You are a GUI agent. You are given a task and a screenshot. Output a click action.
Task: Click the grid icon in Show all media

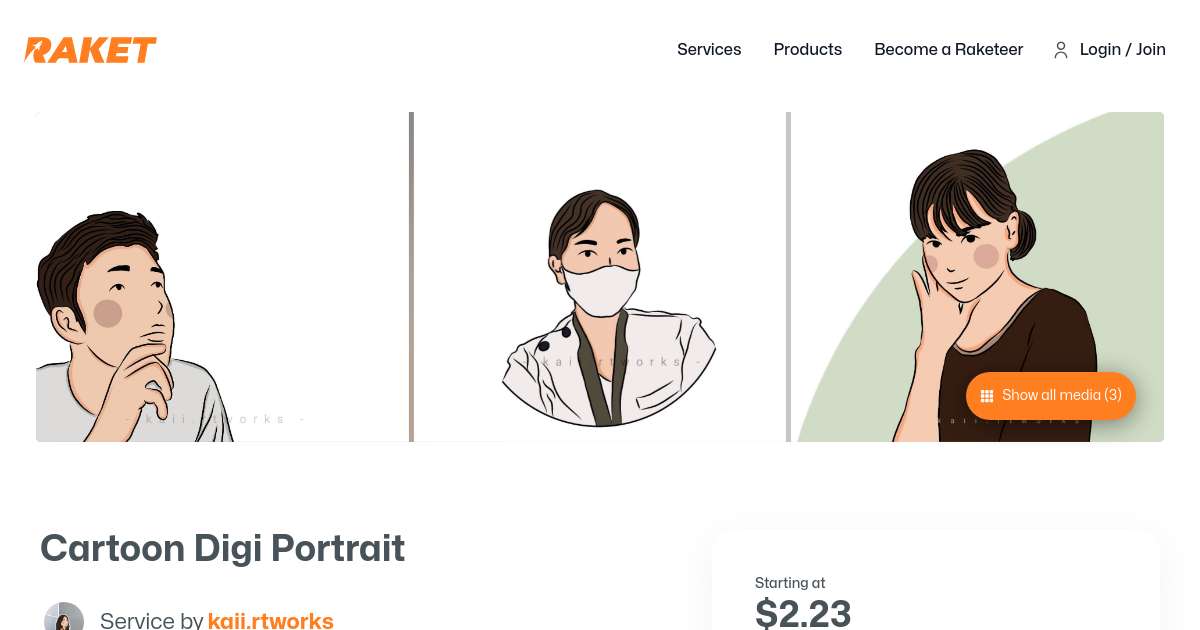987,396
